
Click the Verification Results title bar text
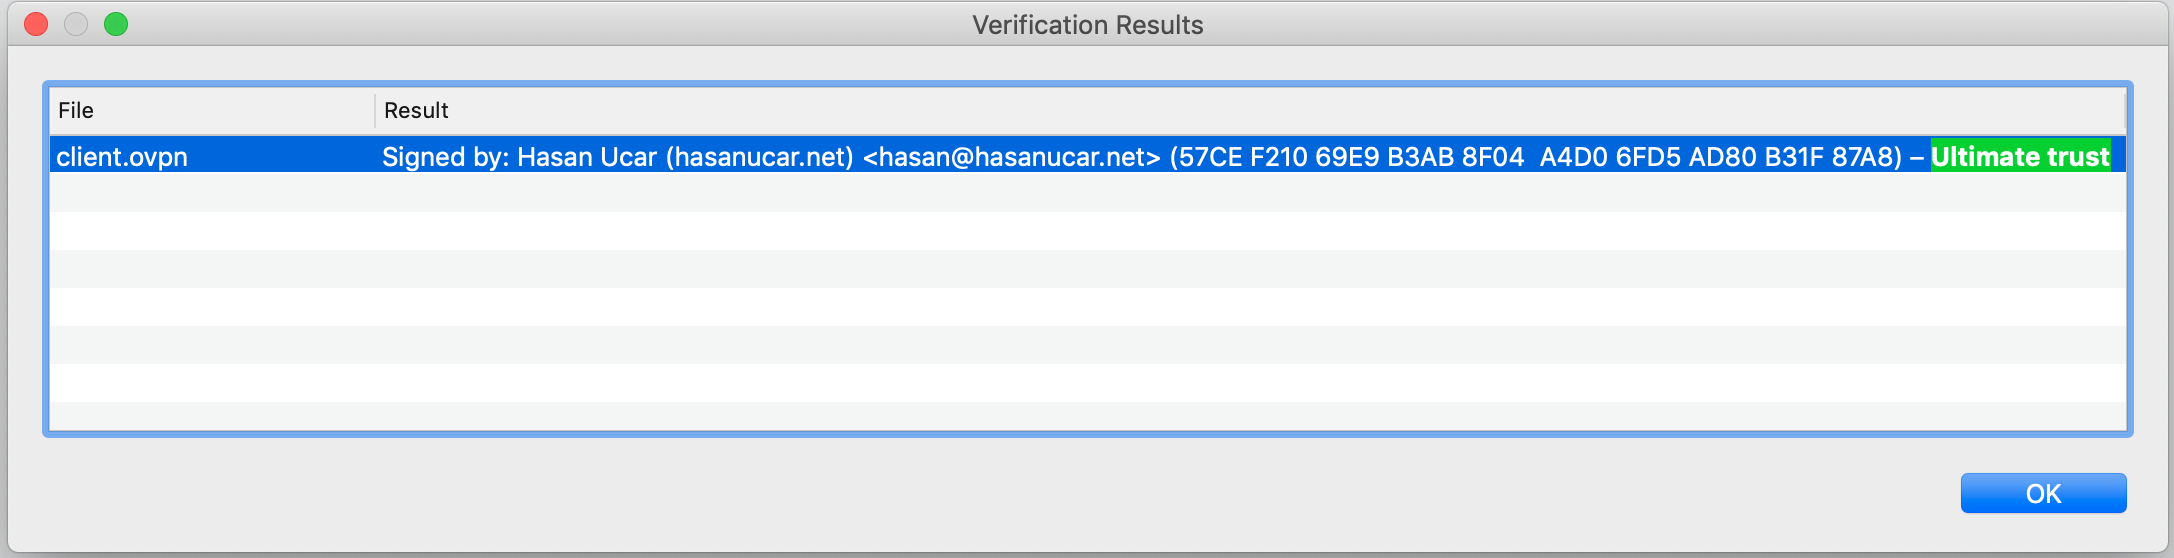[1087, 25]
